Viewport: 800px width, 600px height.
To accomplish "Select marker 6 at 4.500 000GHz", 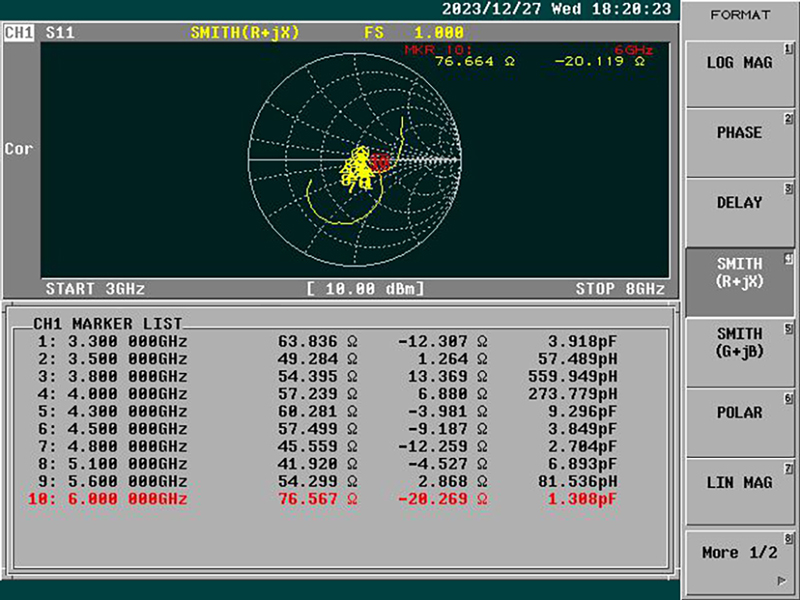I will coord(112,429).
